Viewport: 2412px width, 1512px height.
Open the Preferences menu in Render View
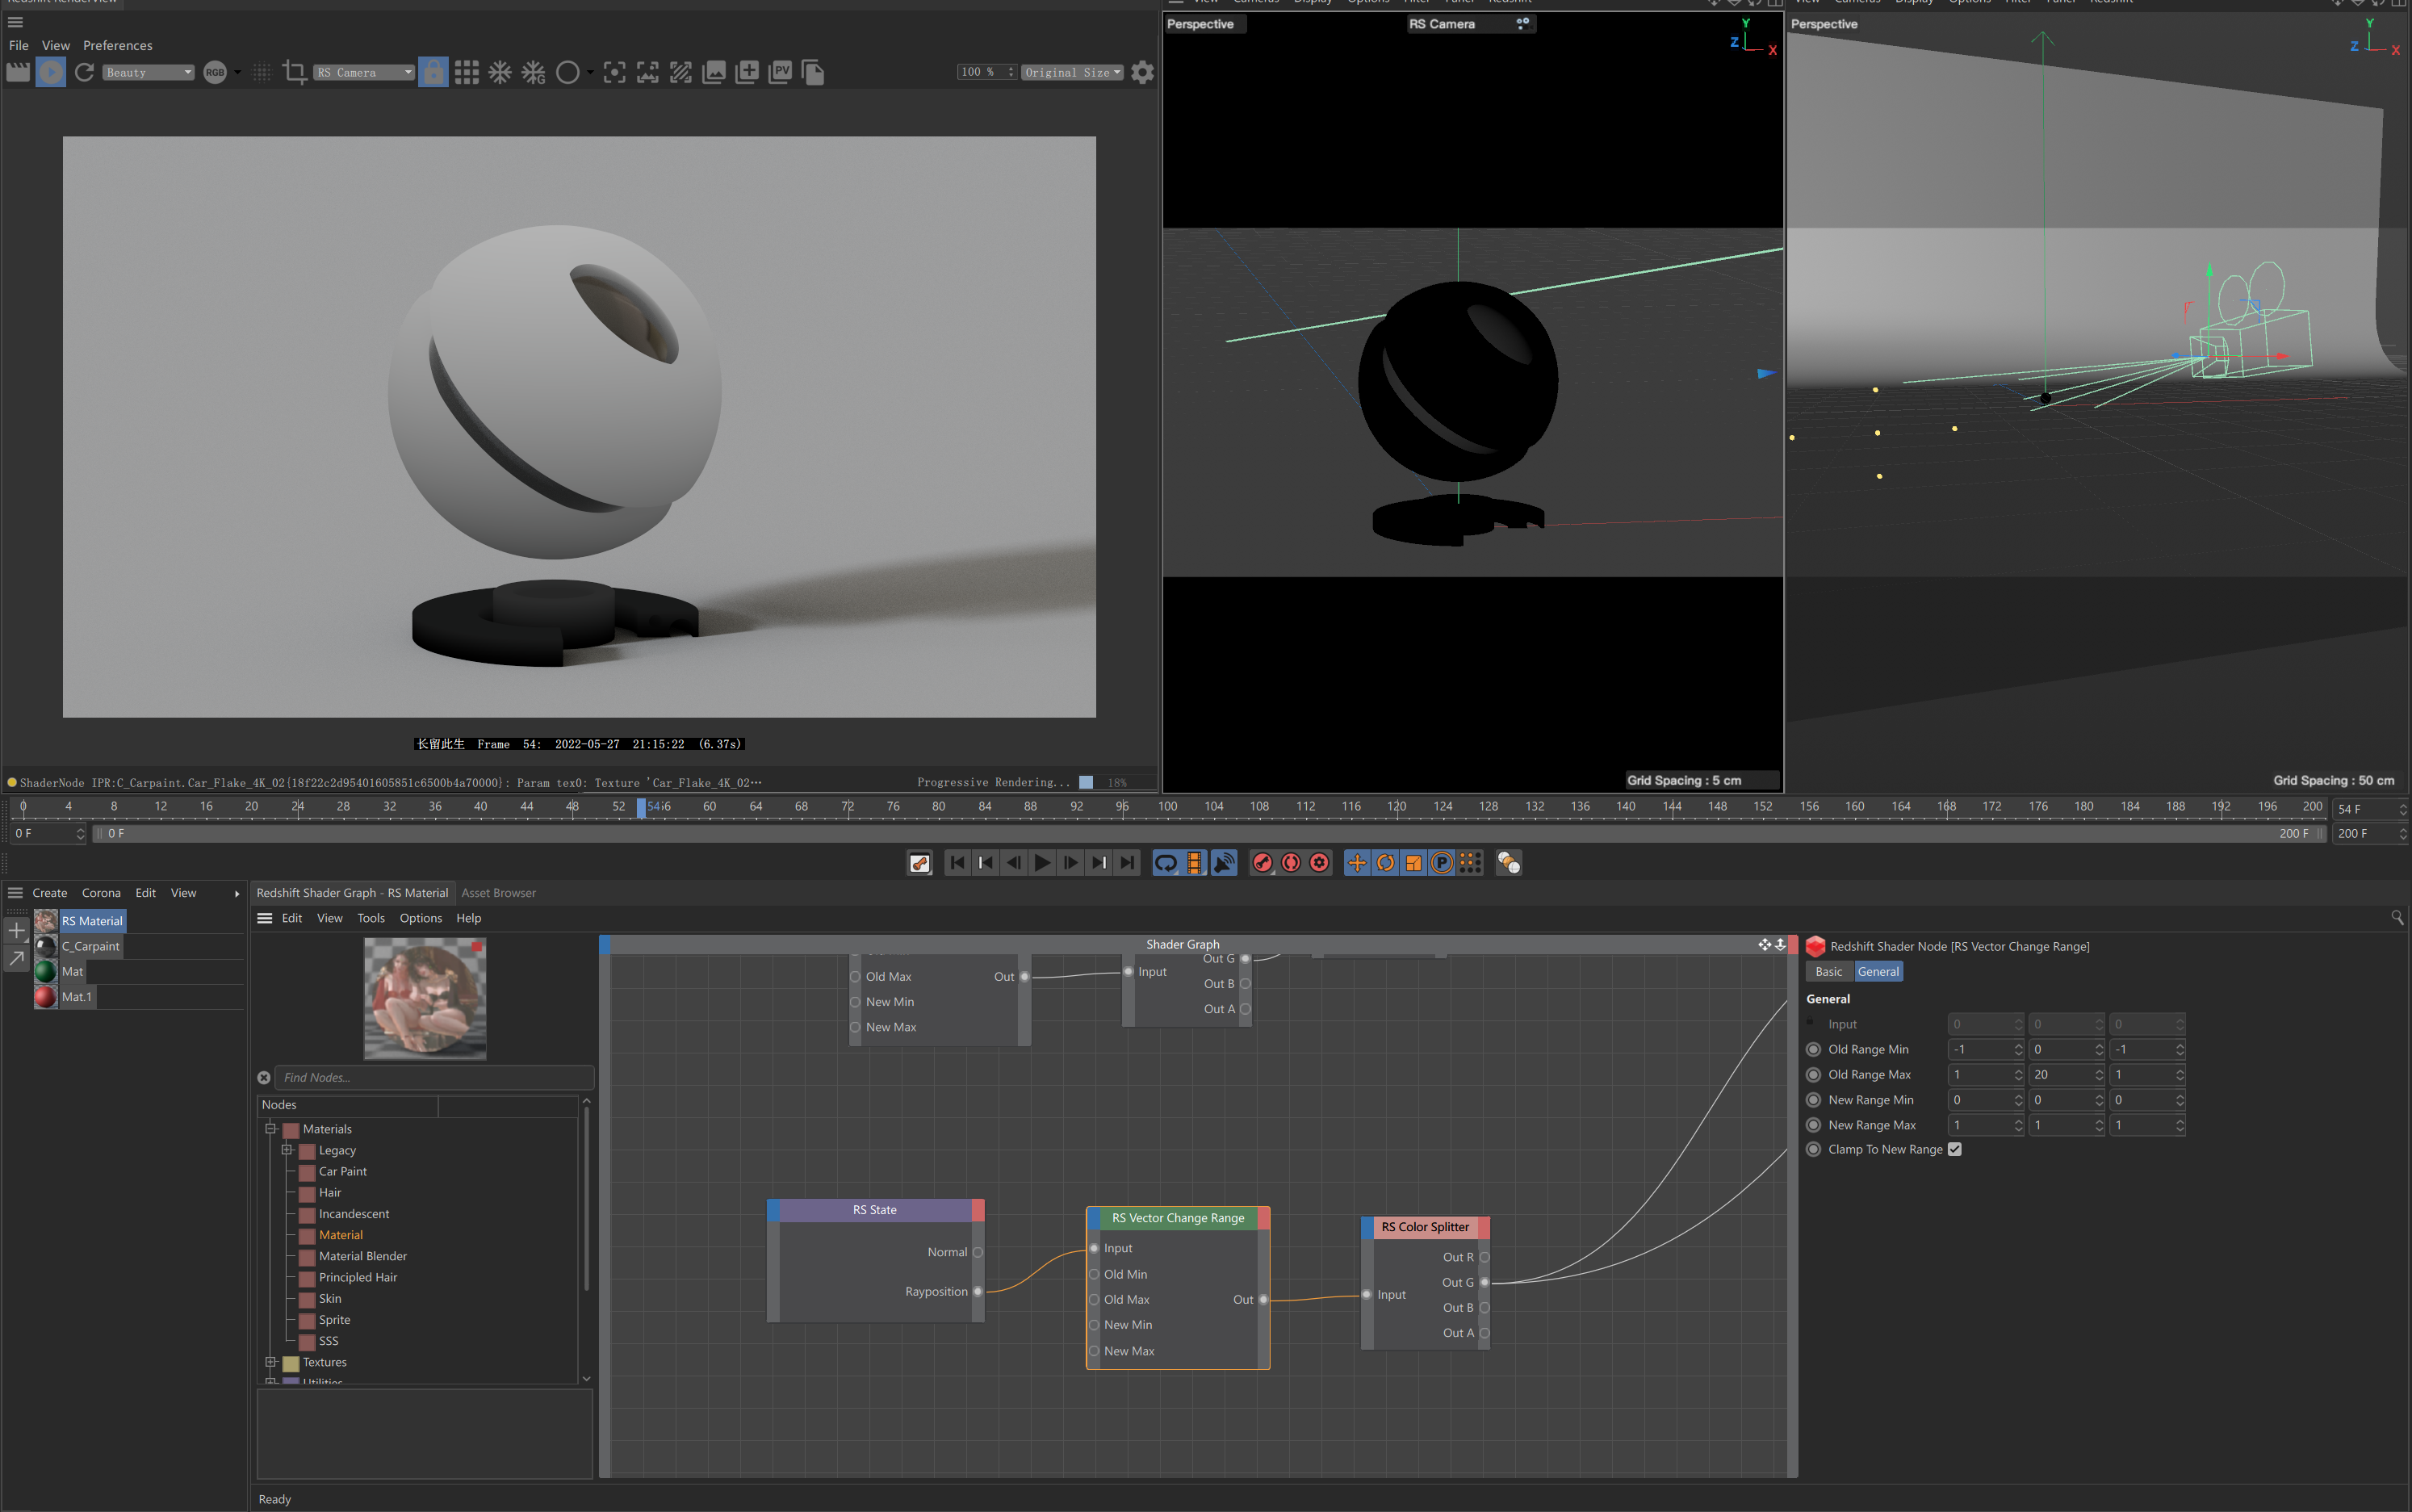pyautogui.click(x=117, y=45)
